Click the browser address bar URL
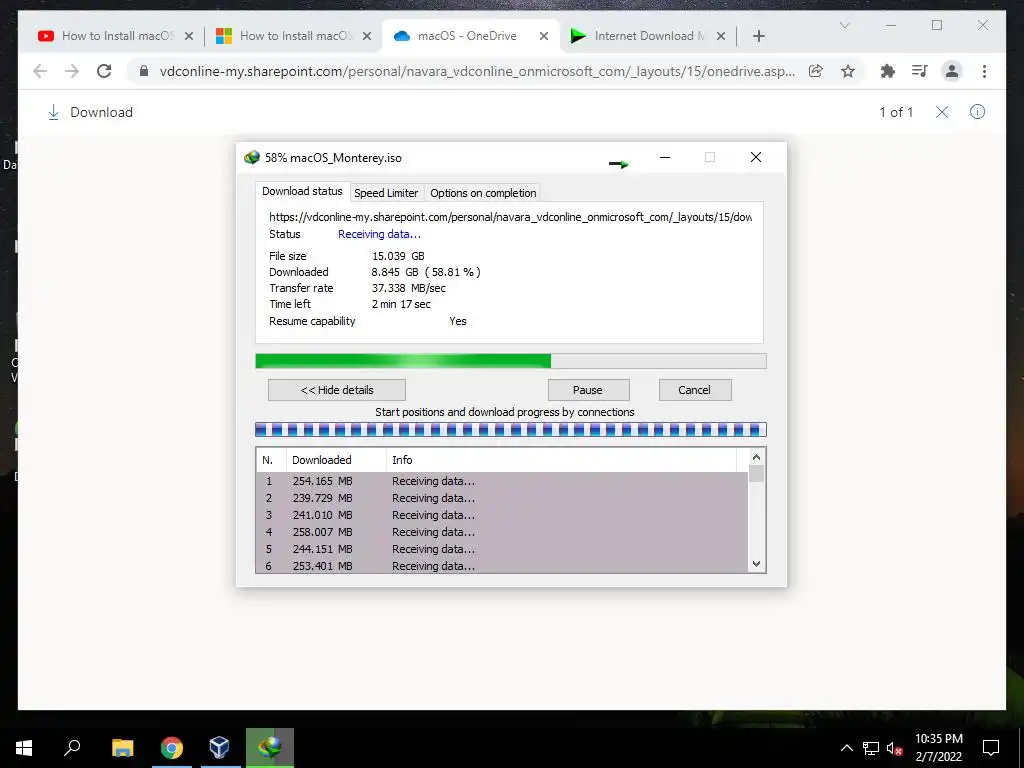Viewport: 1024px width, 768px height. [x=477, y=71]
